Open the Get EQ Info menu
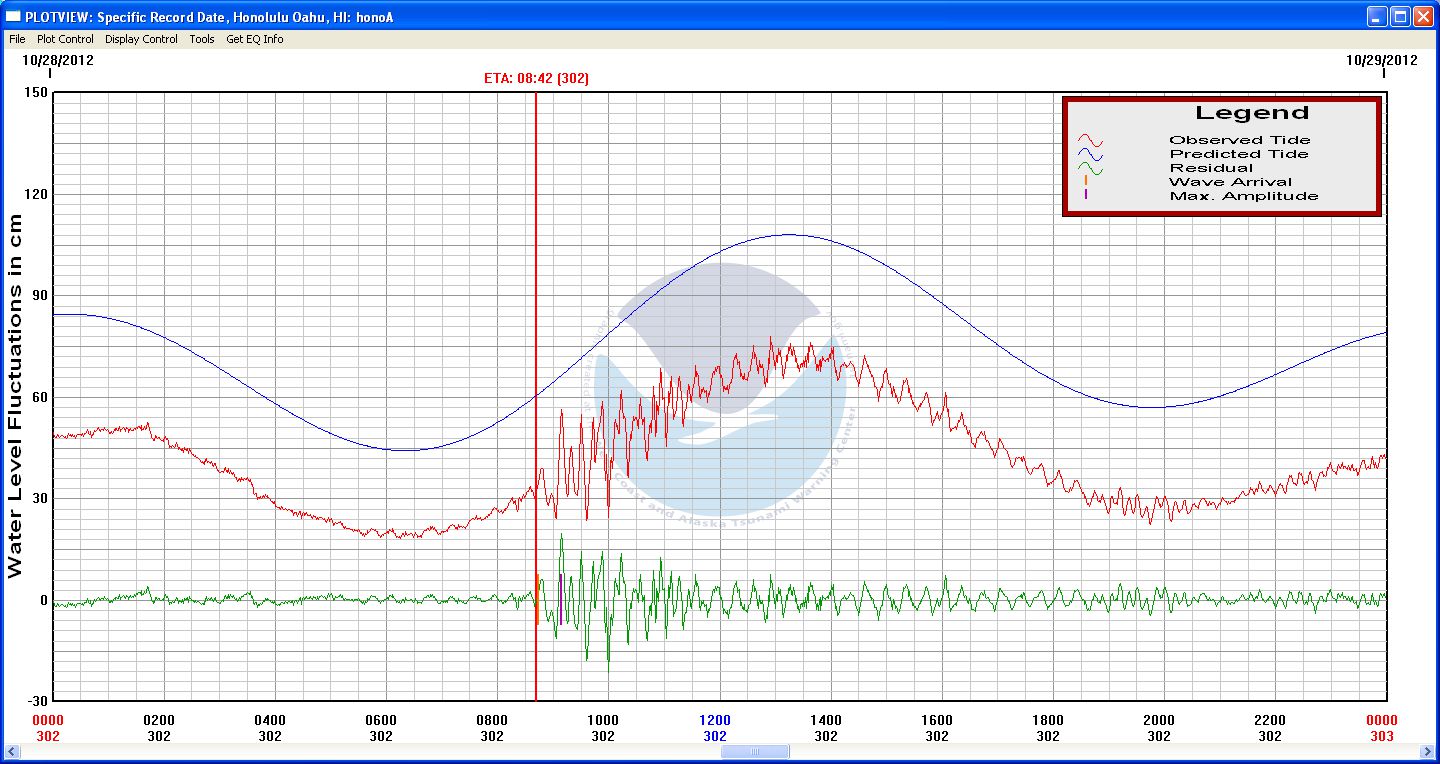 [x=254, y=39]
